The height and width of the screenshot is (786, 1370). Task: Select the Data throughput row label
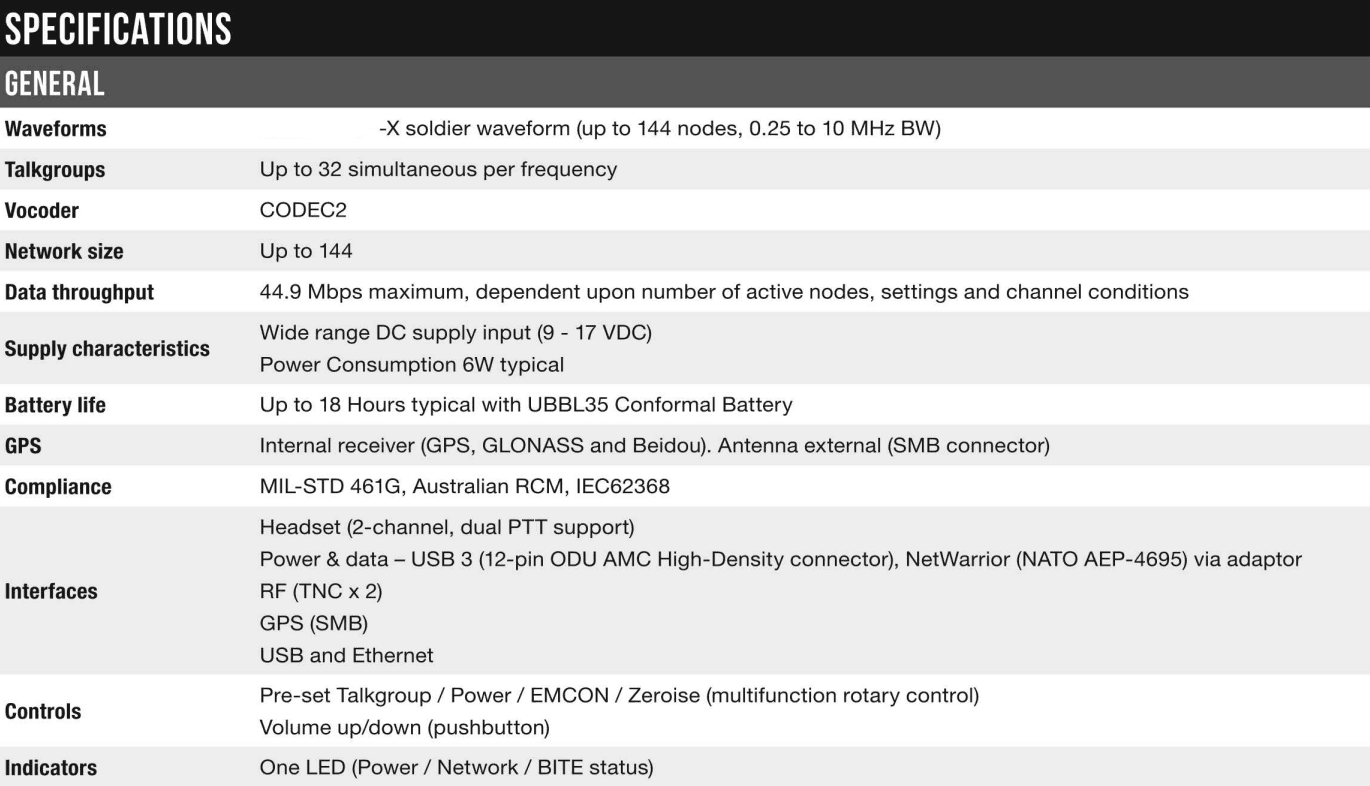[79, 293]
